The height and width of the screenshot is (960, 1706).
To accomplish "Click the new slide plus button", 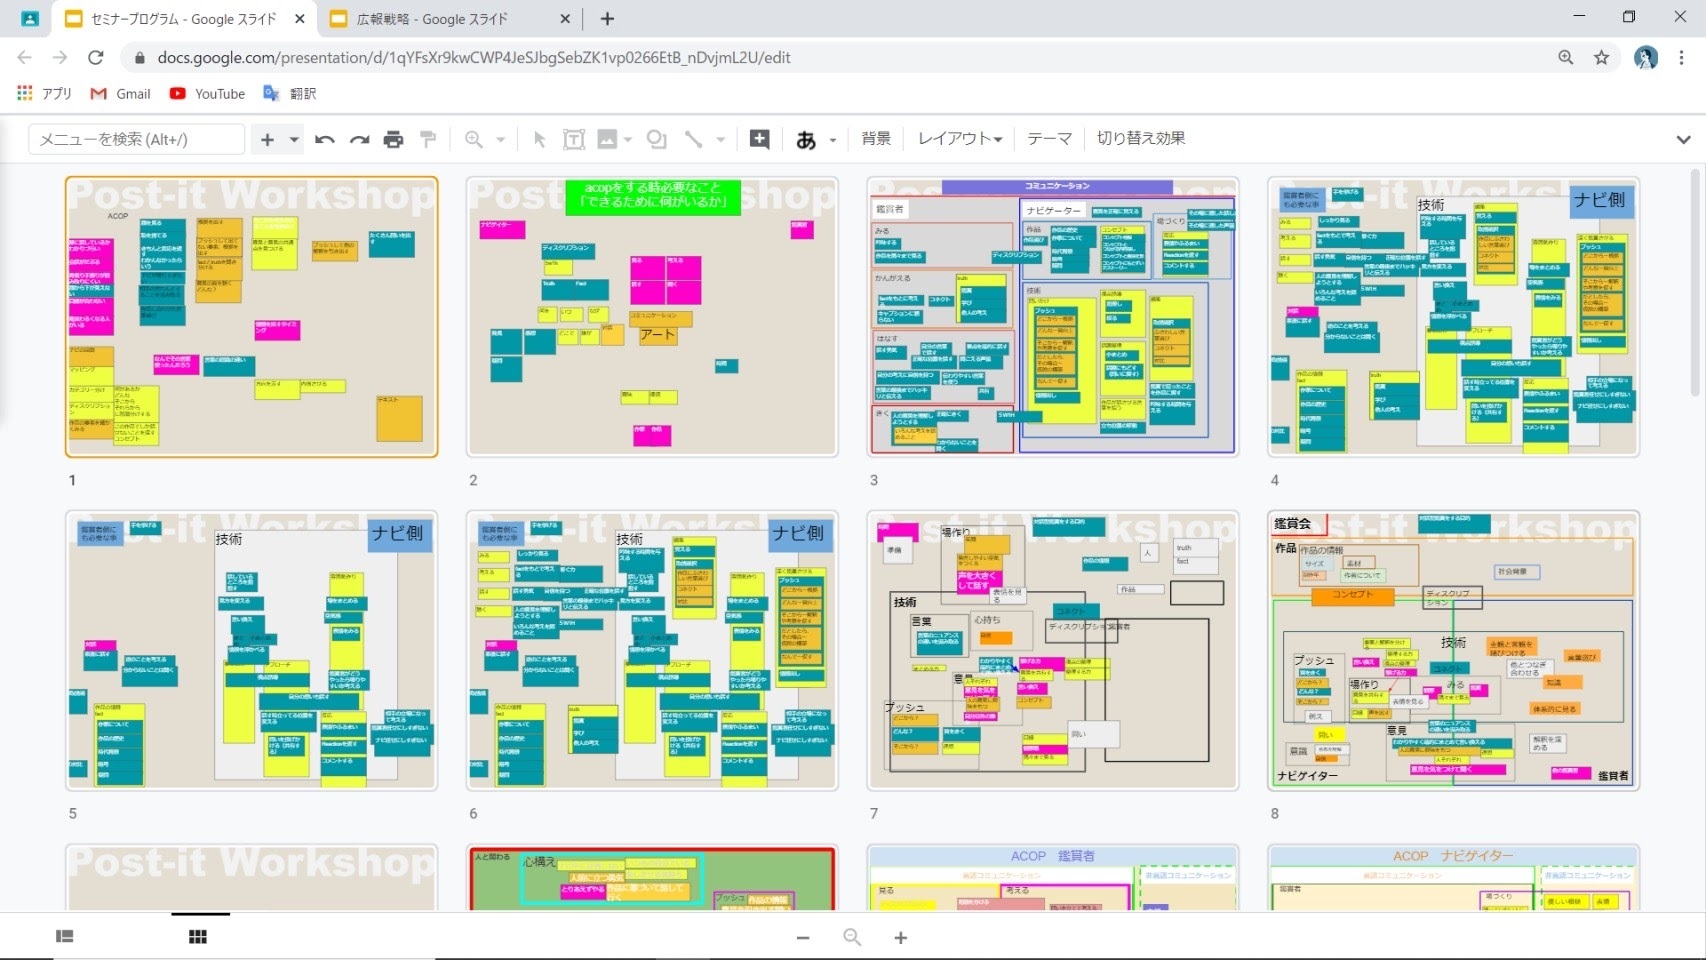I will (x=267, y=139).
